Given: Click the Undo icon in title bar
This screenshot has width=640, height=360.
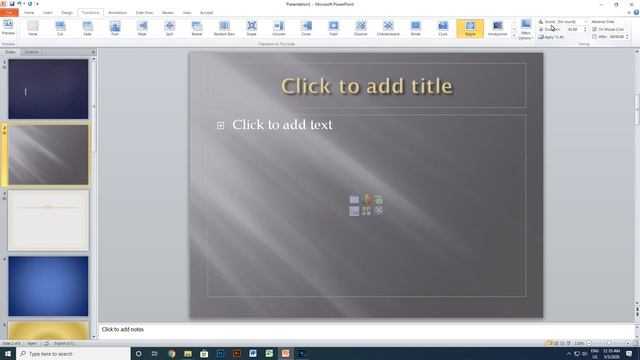Looking at the screenshot, I should pyautogui.click(x=19, y=4).
